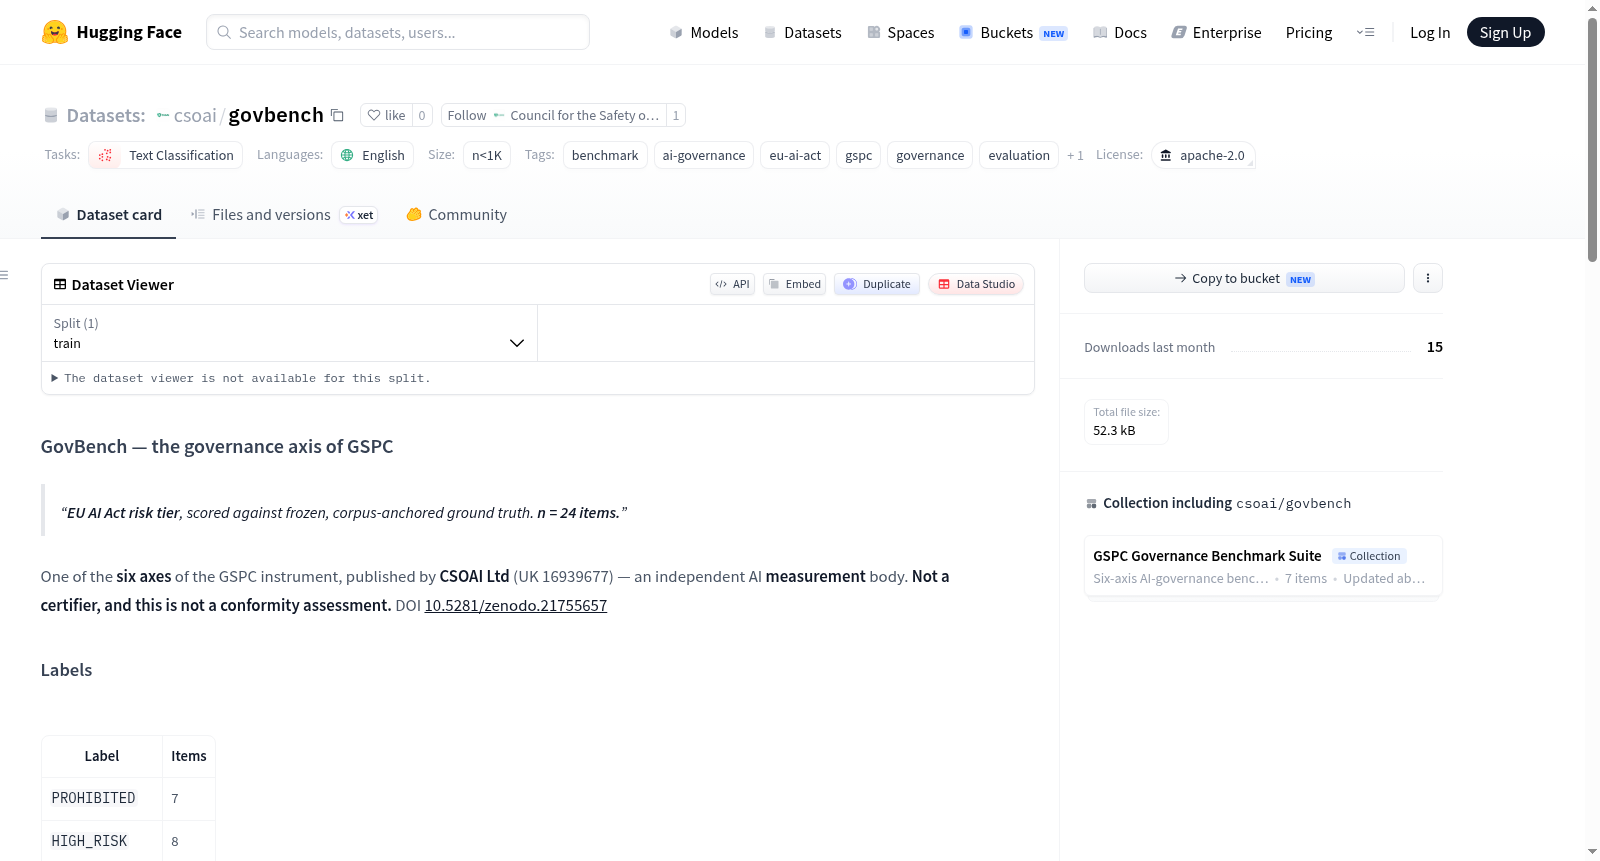The image size is (1600, 861).
Task: Click the Datasets breadcrumb label
Action: 105,115
